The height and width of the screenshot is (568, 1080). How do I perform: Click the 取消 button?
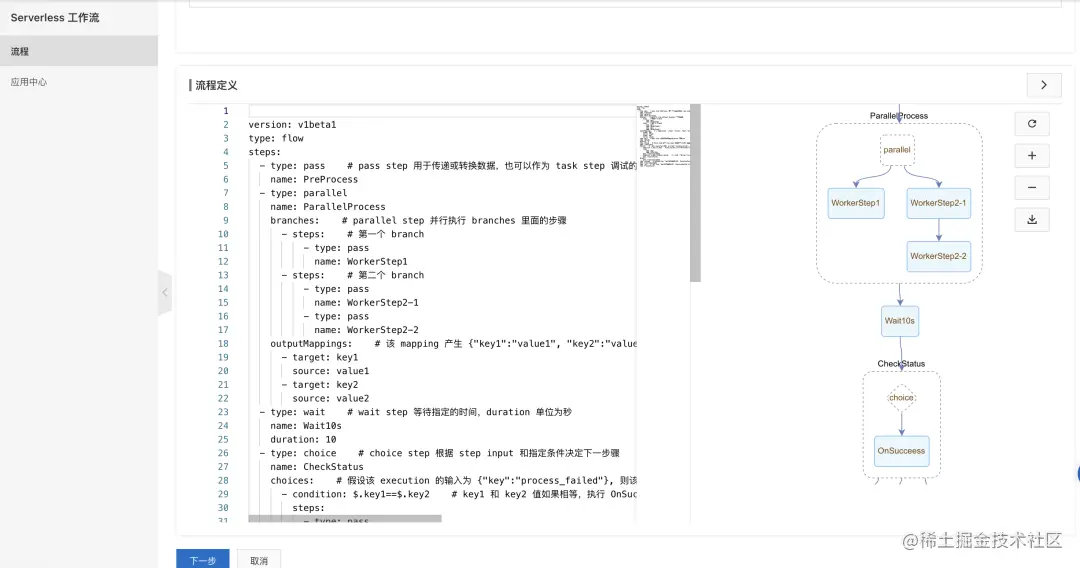coord(259,560)
